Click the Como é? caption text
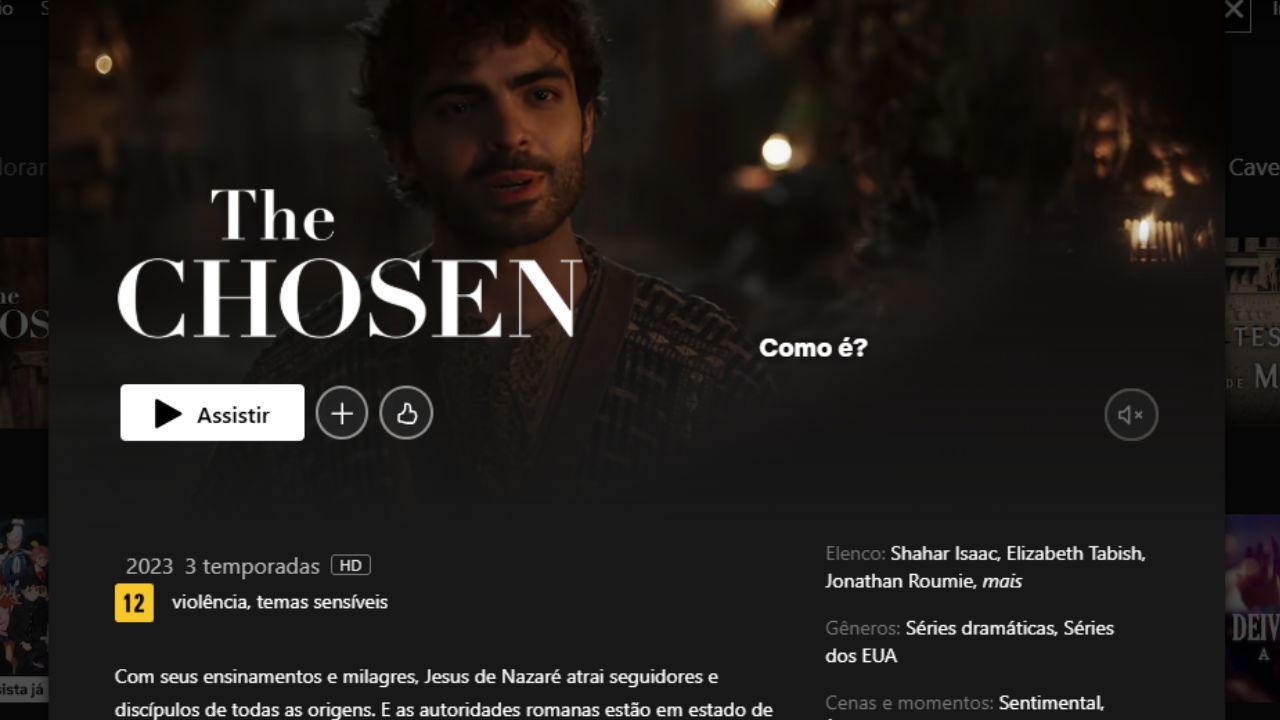The height and width of the screenshot is (720, 1280). tap(813, 348)
